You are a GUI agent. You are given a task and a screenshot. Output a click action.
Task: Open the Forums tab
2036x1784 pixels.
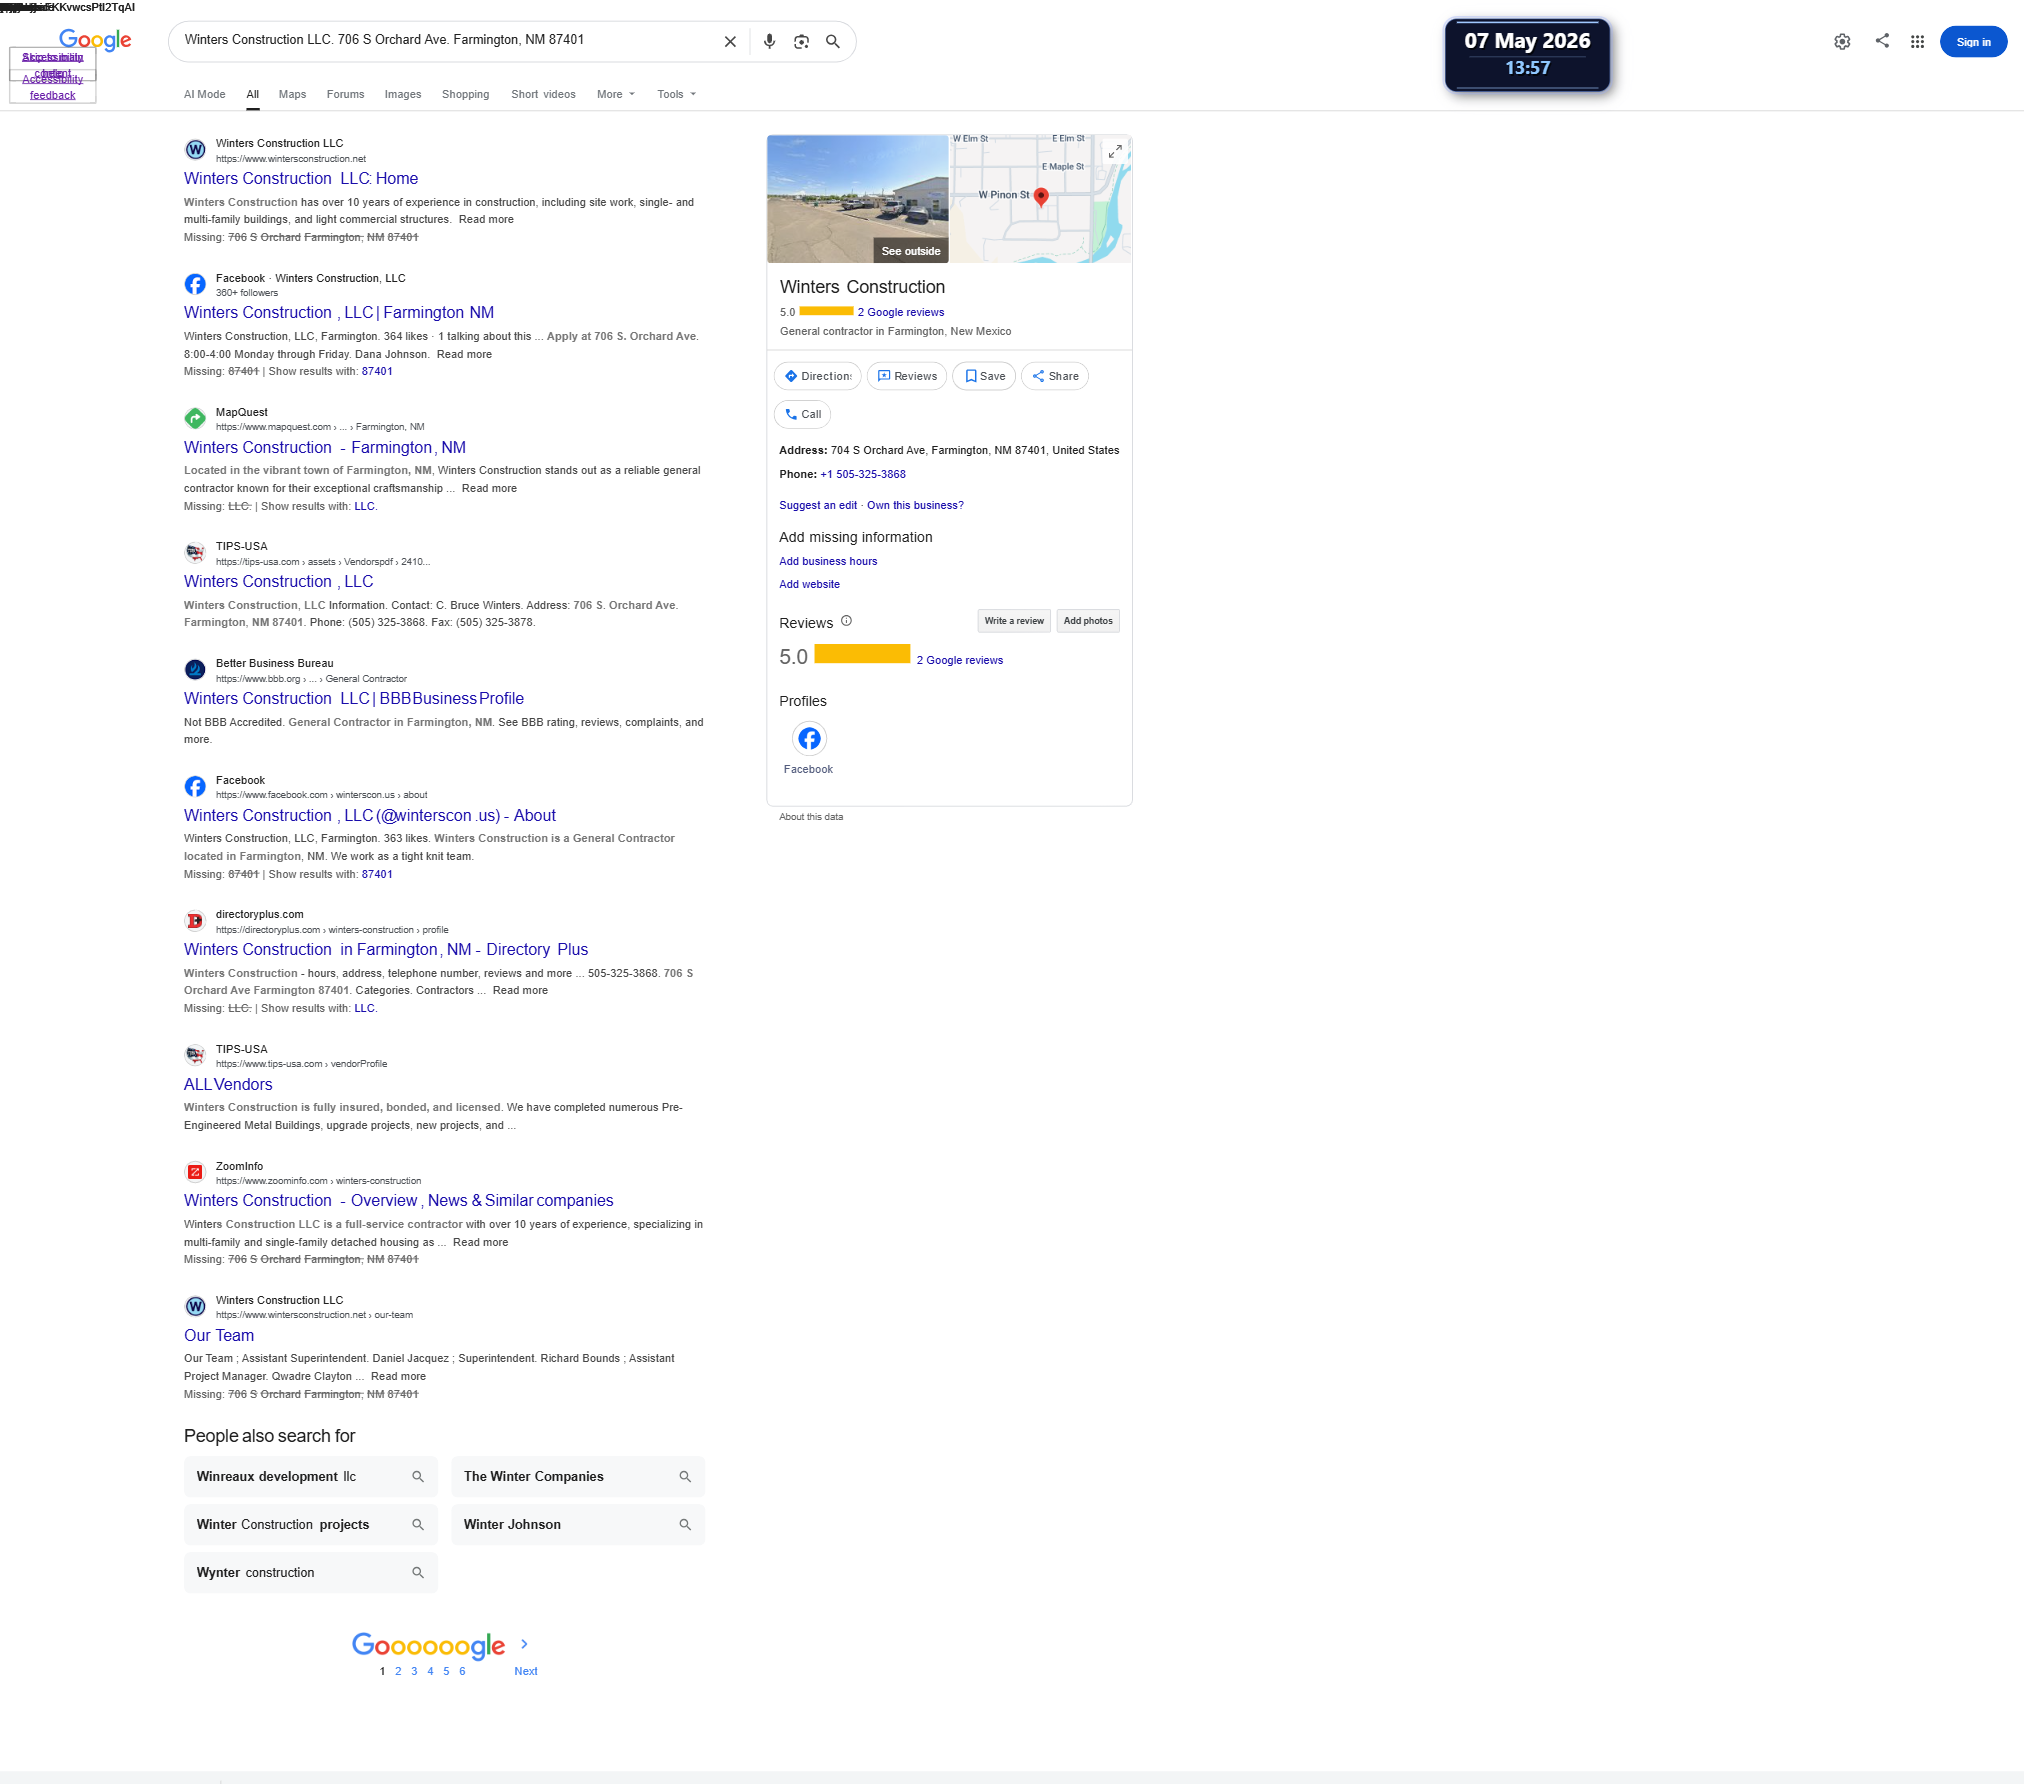click(x=346, y=94)
